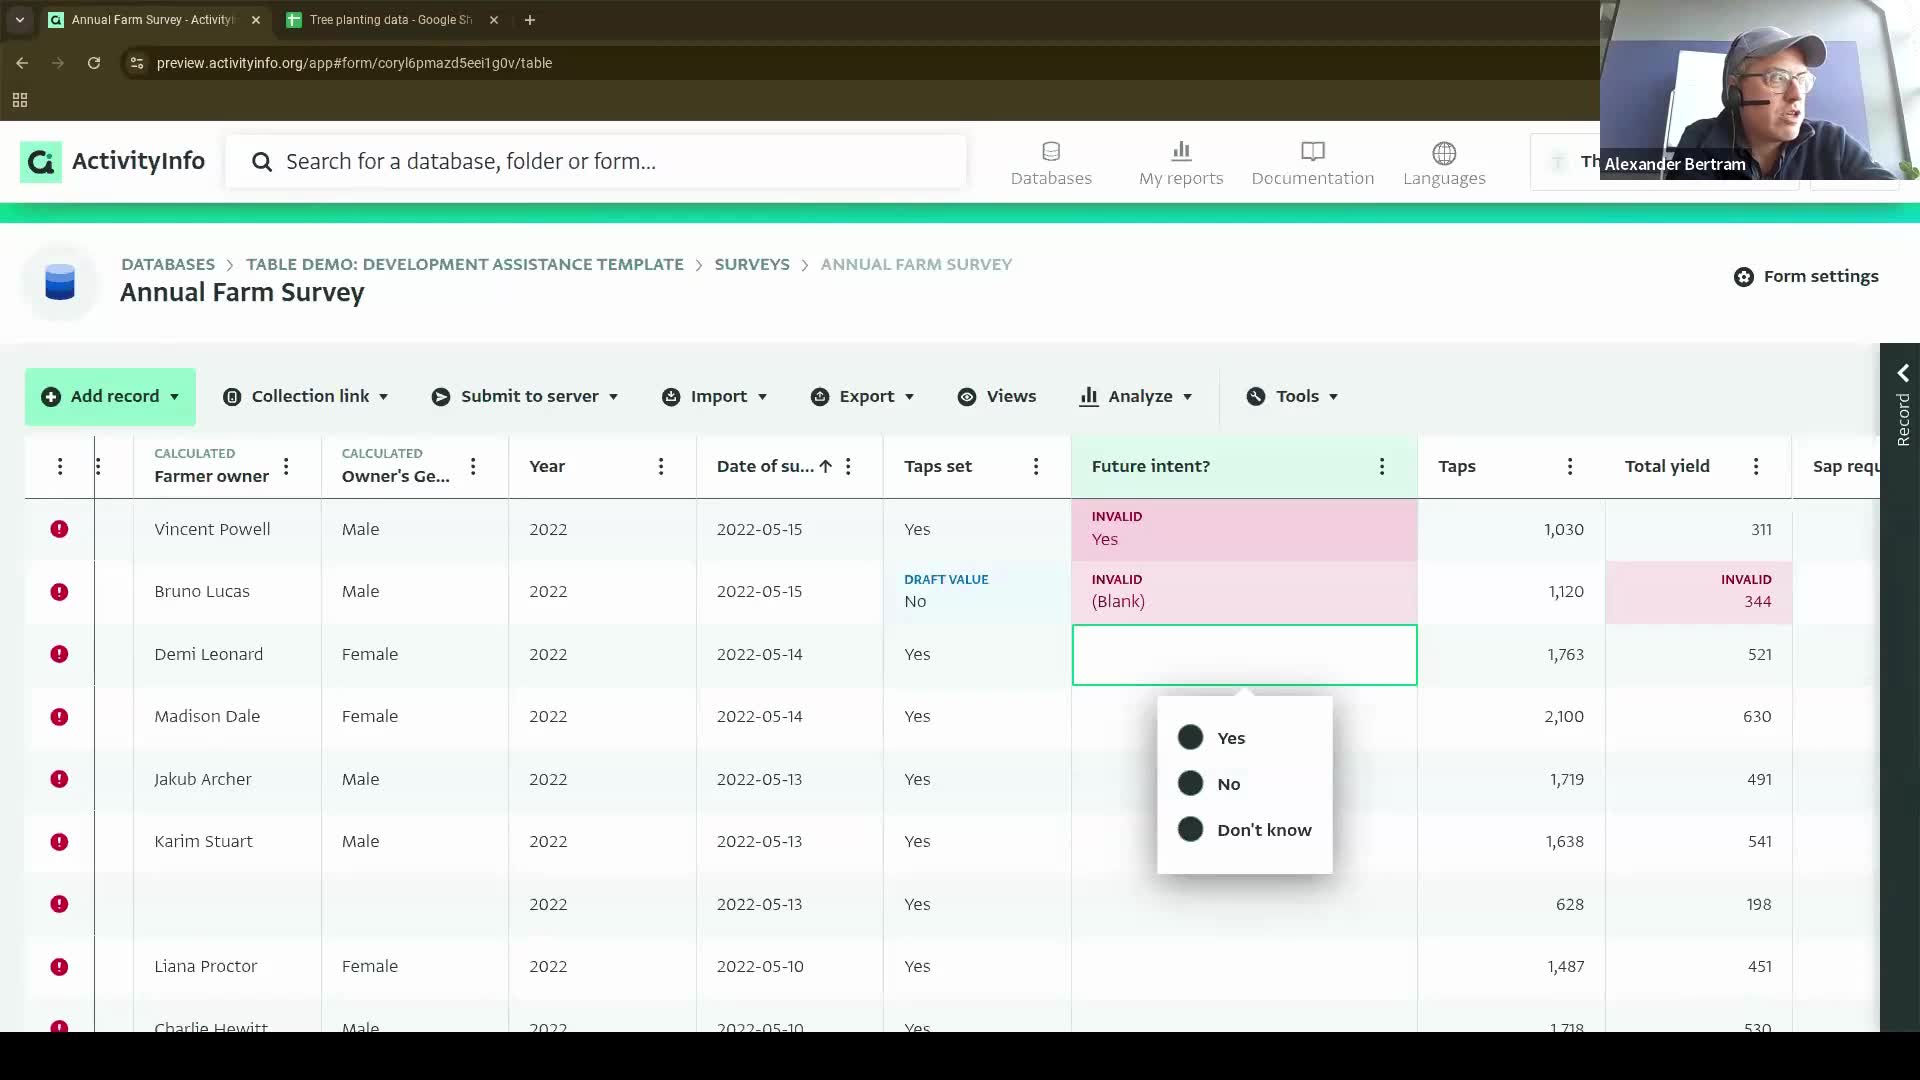Click the invalid Total yield 344 cell
Screen dimensions: 1920x1080
coord(1698,592)
